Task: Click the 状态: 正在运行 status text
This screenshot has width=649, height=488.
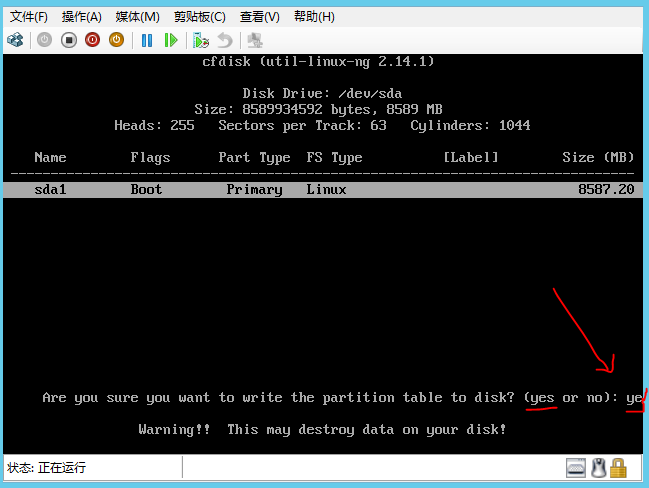Action: click(46, 468)
